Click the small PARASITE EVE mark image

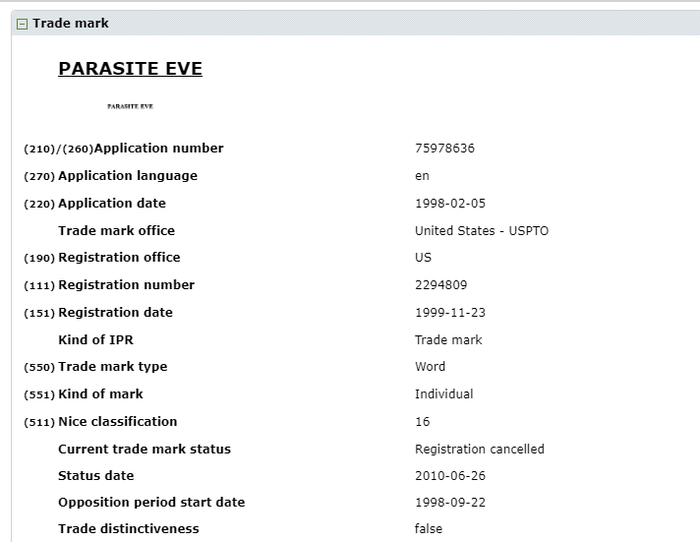(130, 106)
